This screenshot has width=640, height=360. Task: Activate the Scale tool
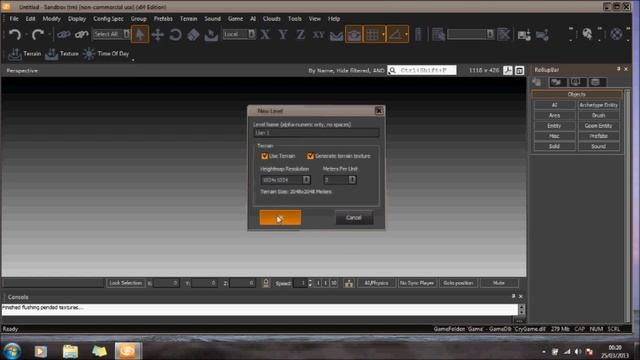[193, 35]
